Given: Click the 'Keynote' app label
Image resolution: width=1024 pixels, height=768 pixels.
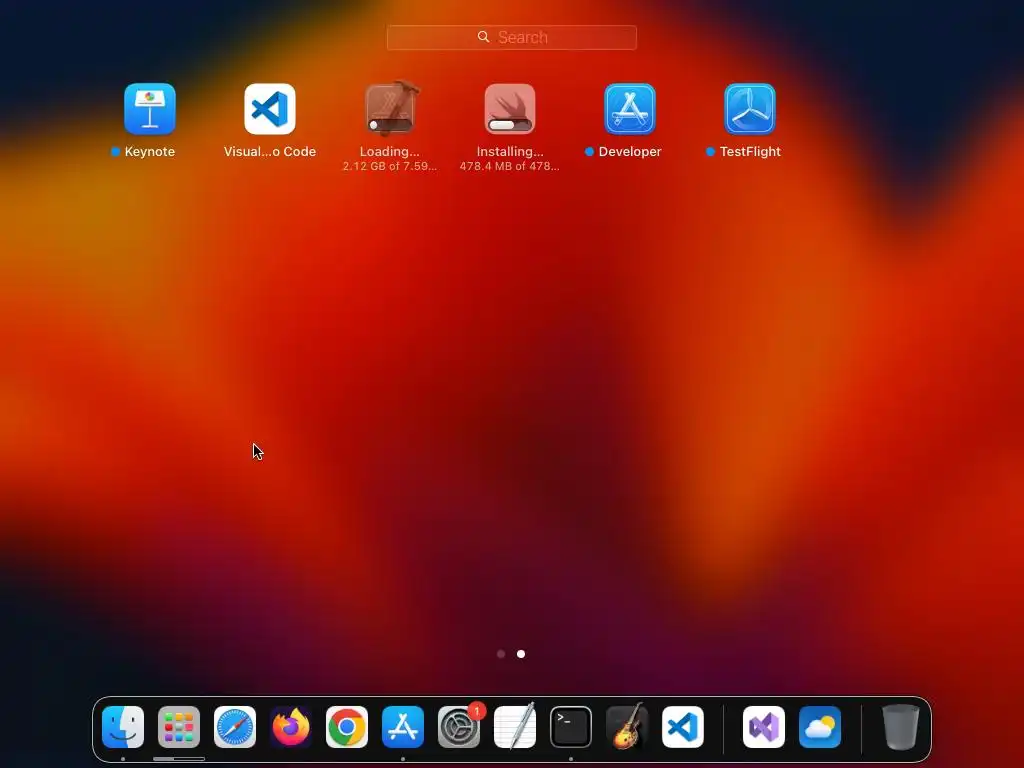Looking at the screenshot, I should (150, 152).
